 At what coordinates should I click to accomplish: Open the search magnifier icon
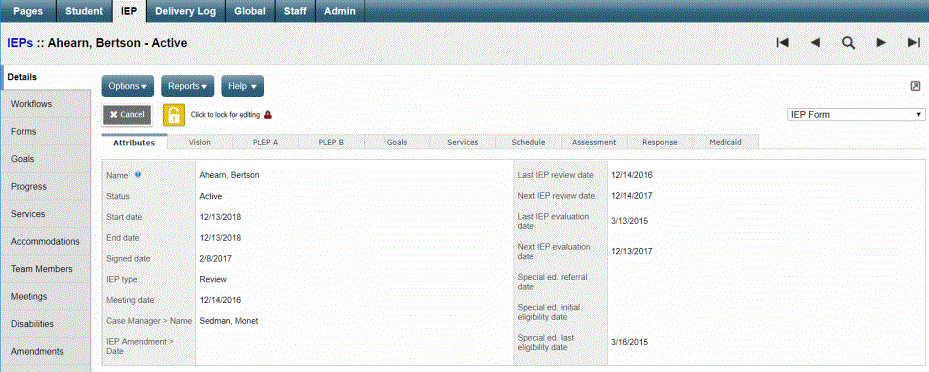click(848, 43)
